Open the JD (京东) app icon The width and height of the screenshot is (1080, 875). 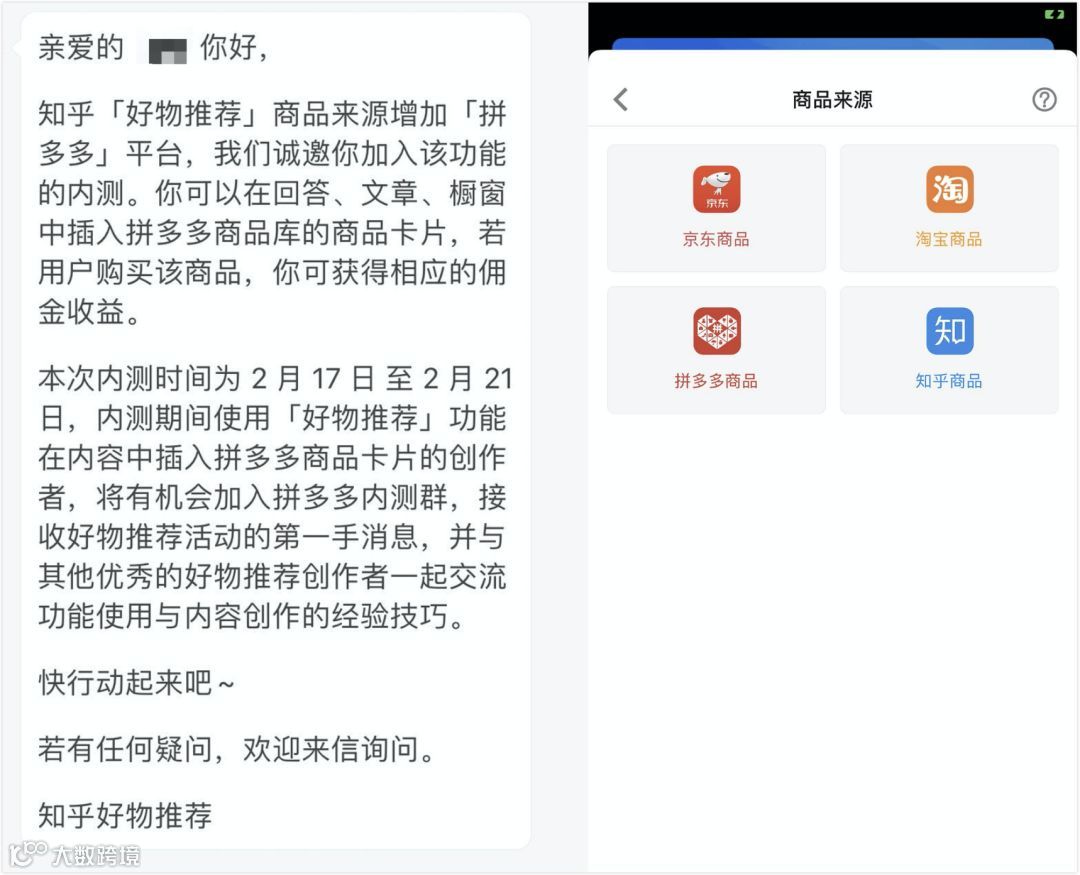click(x=716, y=189)
